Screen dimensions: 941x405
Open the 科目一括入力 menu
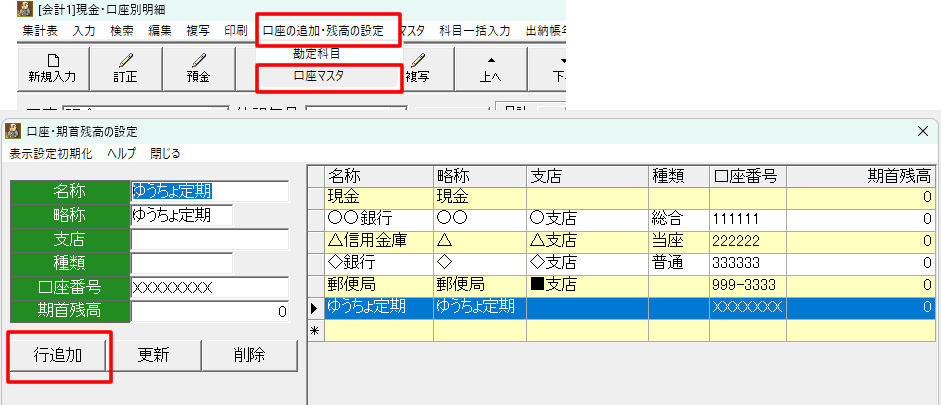click(x=475, y=31)
